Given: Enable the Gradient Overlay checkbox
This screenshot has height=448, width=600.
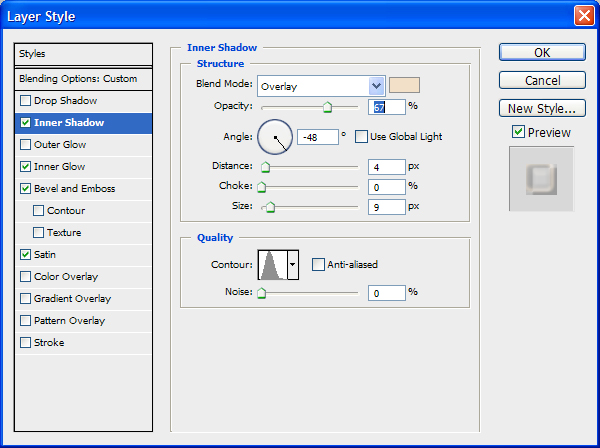Looking at the screenshot, I should point(25,299).
